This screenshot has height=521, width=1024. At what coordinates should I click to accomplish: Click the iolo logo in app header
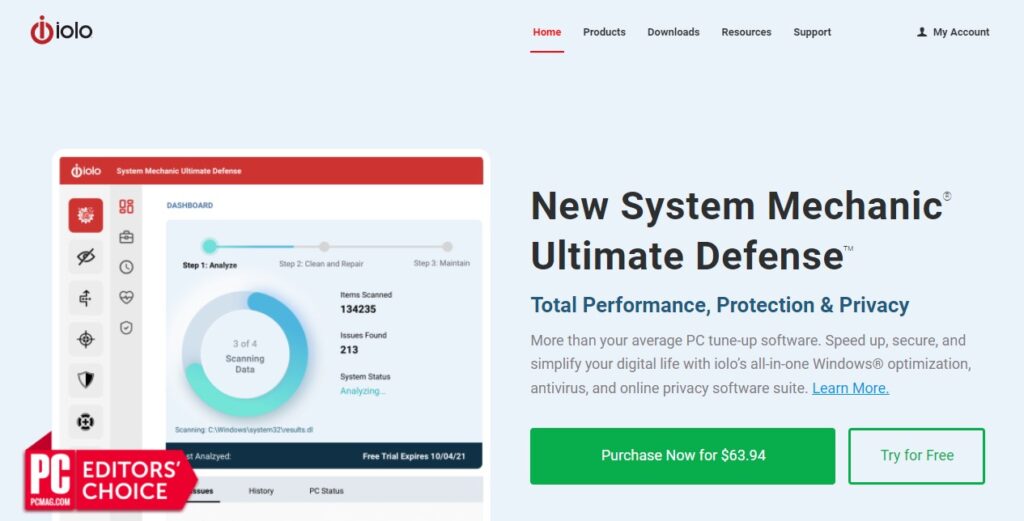tap(86, 171)
